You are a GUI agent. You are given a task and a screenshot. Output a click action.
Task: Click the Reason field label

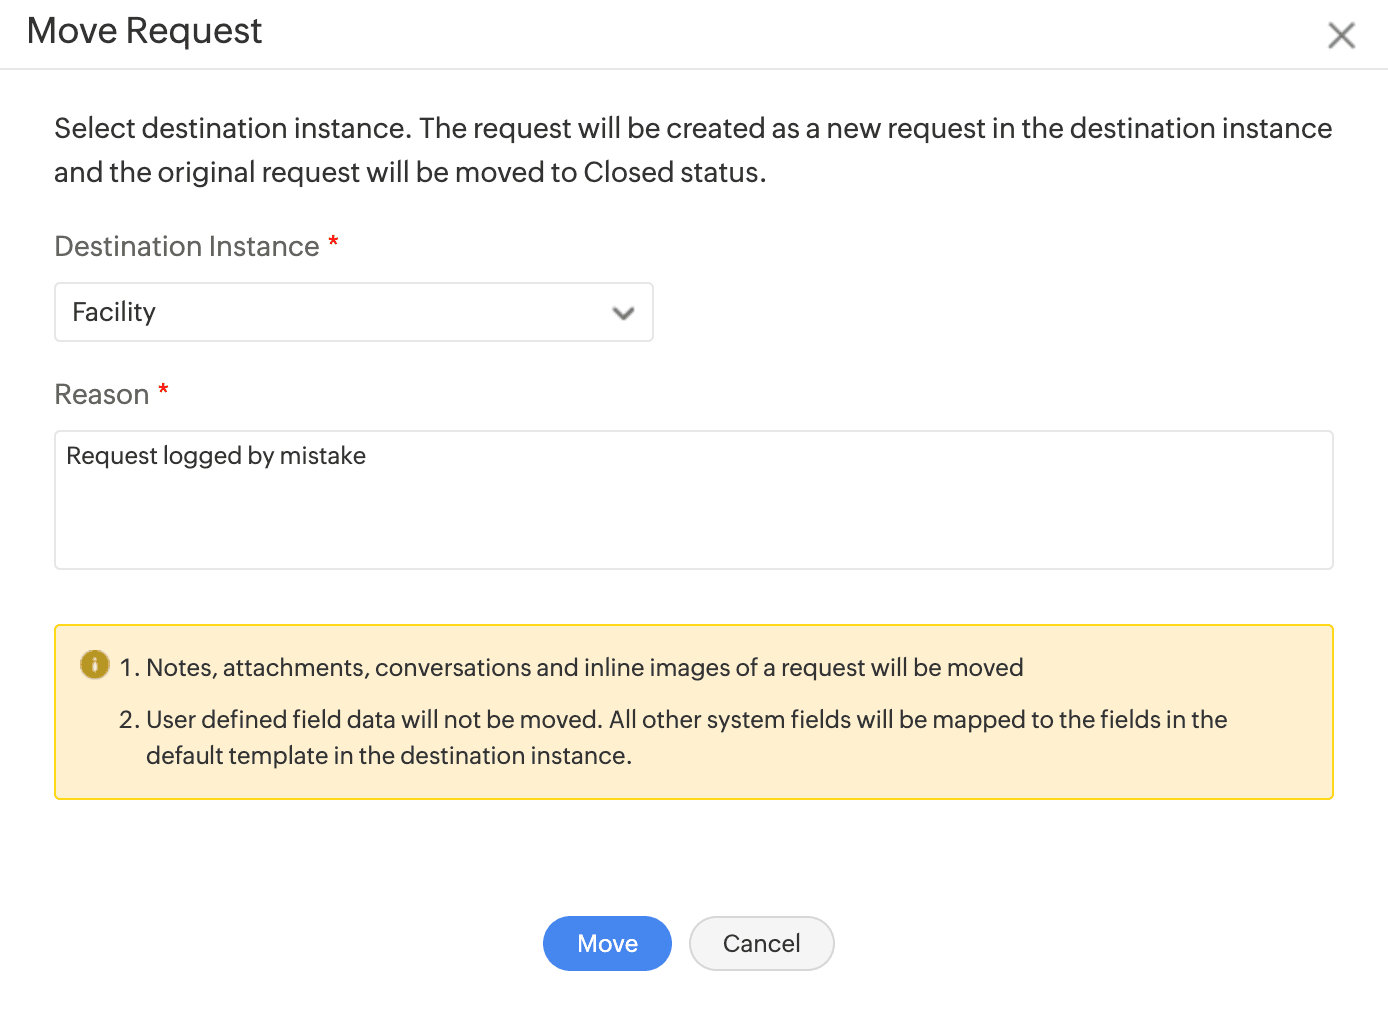pos(102,394)
